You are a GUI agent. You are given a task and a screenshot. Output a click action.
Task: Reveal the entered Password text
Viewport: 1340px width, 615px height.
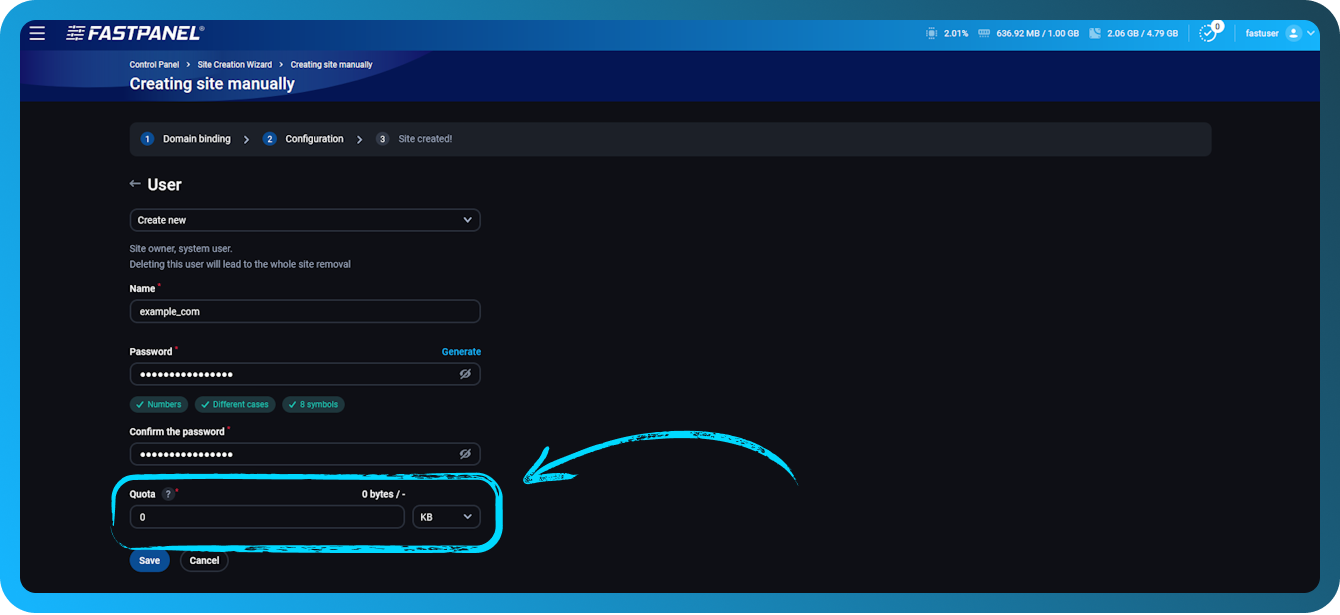[x=465, y=373]
